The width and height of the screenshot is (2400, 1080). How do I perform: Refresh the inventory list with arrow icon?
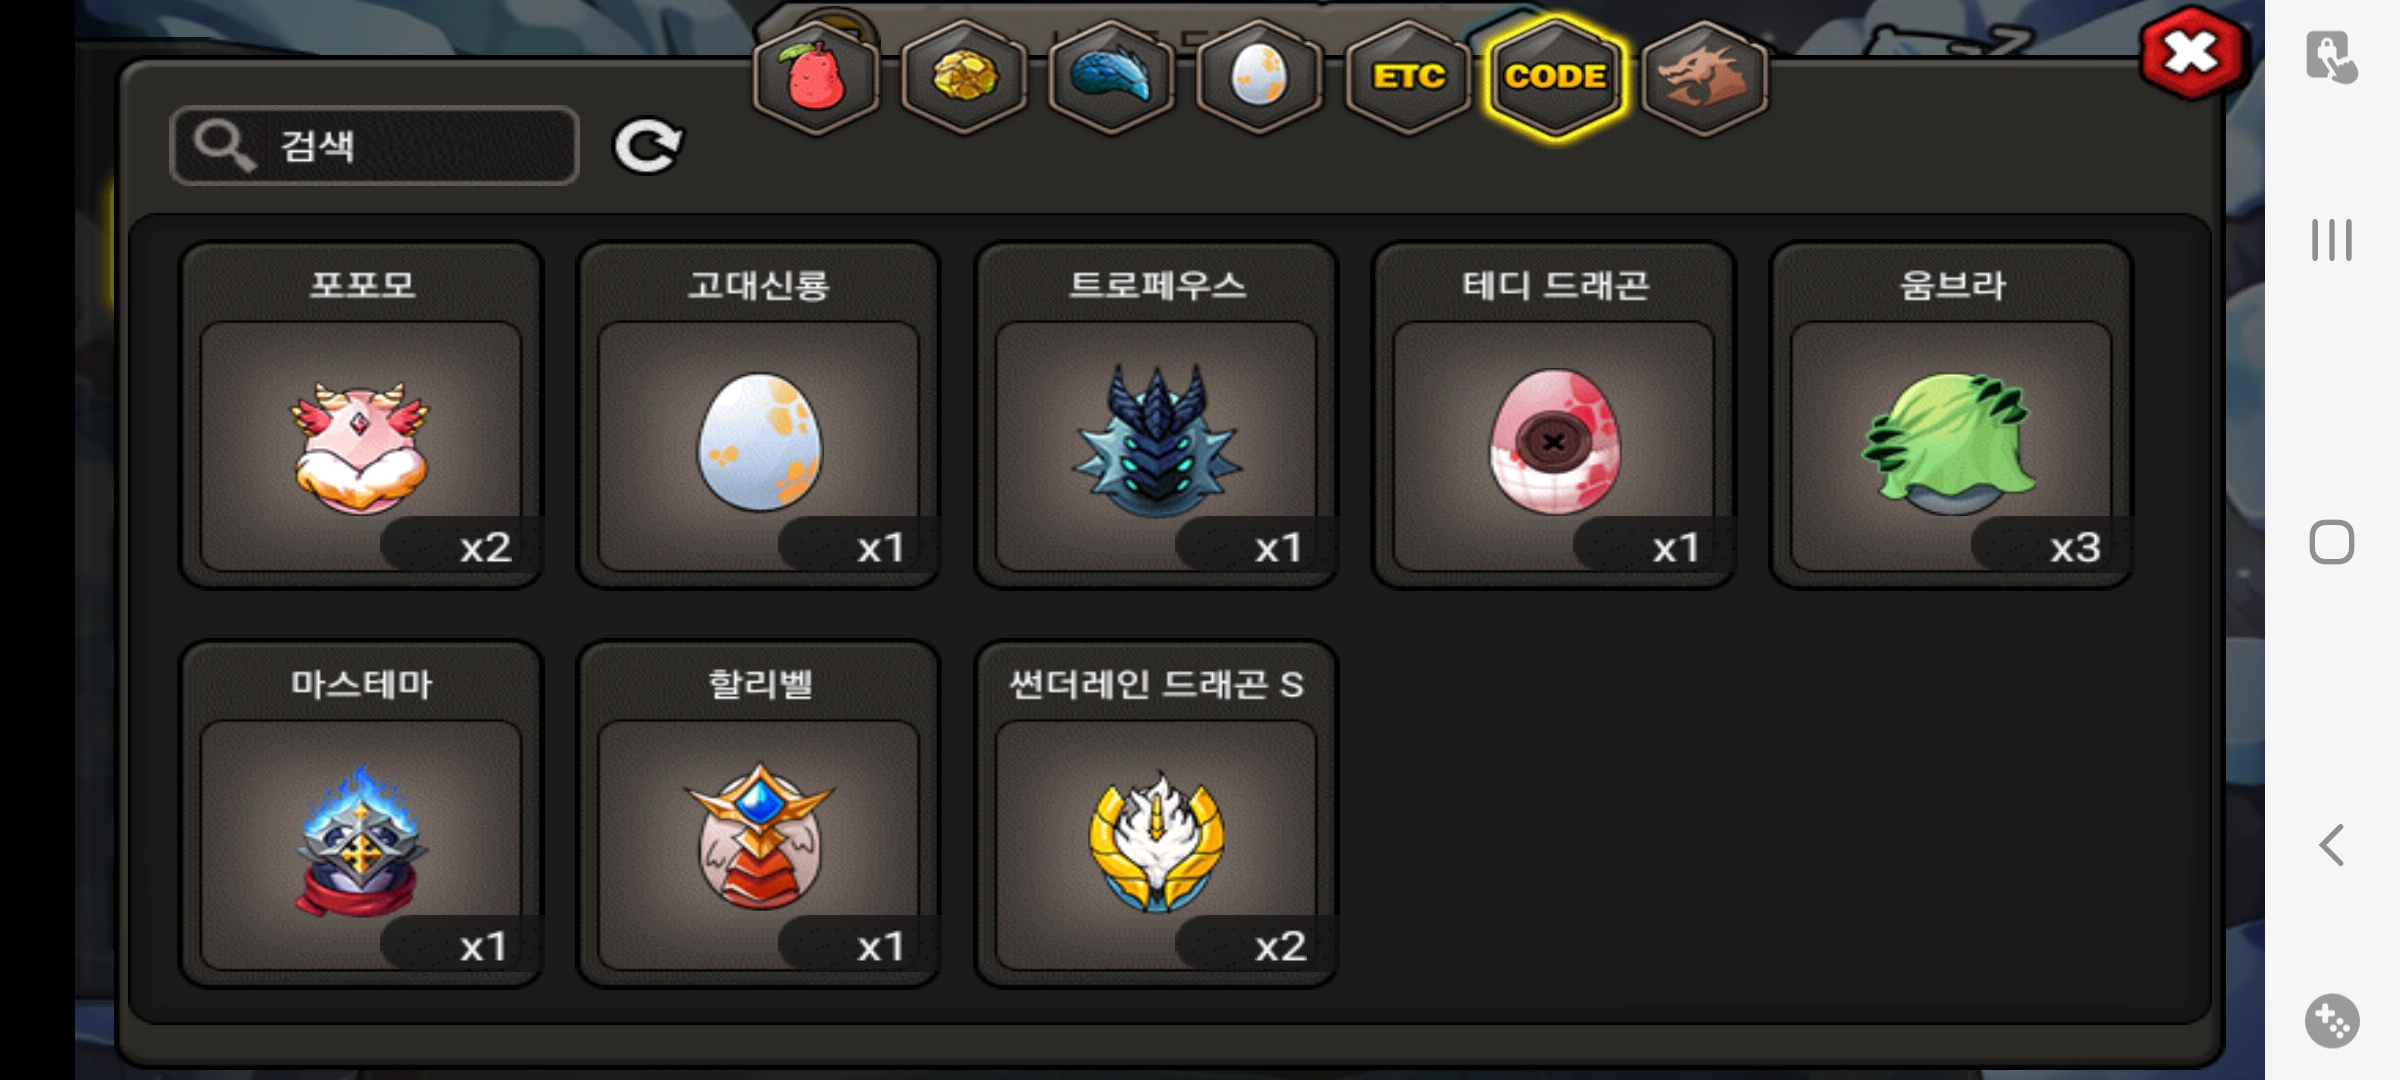648,146
